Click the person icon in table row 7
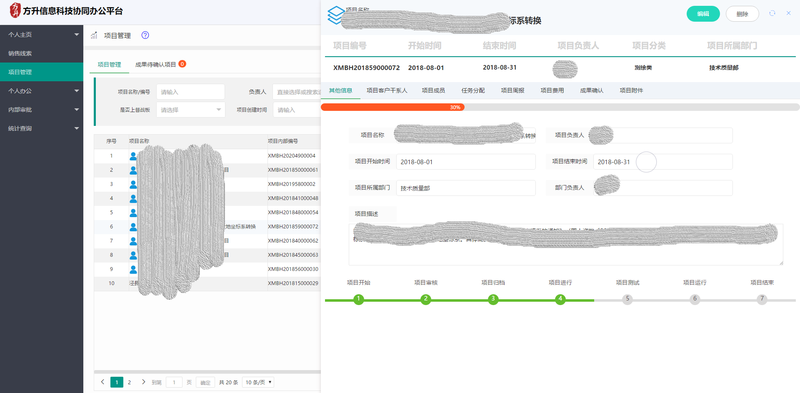 [x=133, y=240]
